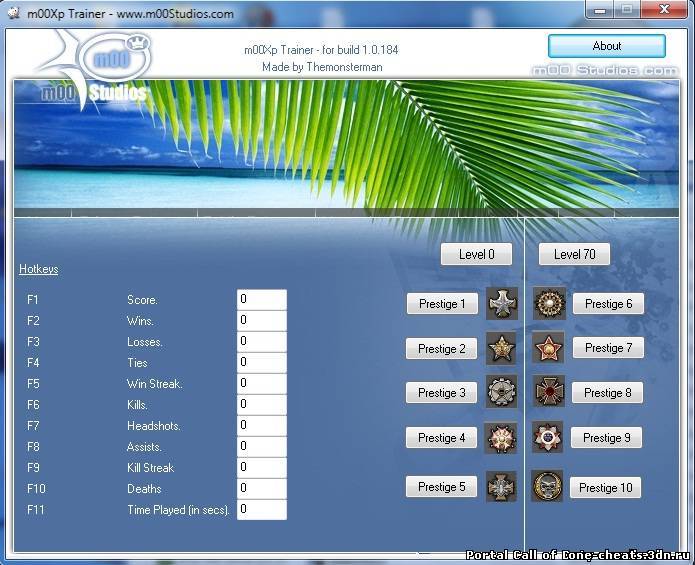Click the Prestige 1 silver cross emblem
The height and width of the screenshot is (565, 695).
point(502,304)
